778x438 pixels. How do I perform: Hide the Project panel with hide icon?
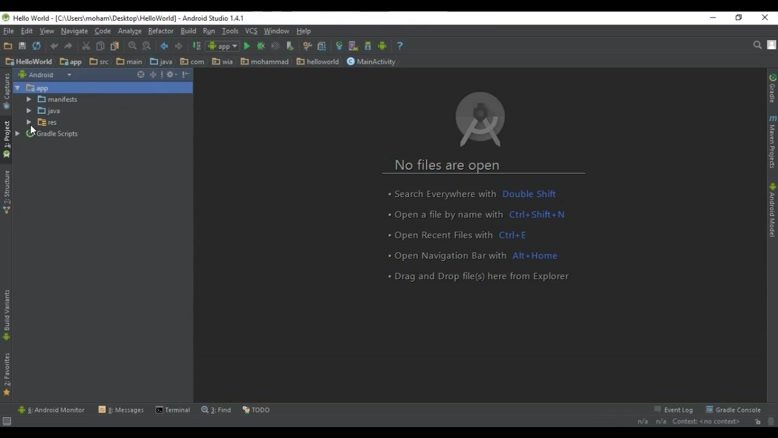[186, 74]
